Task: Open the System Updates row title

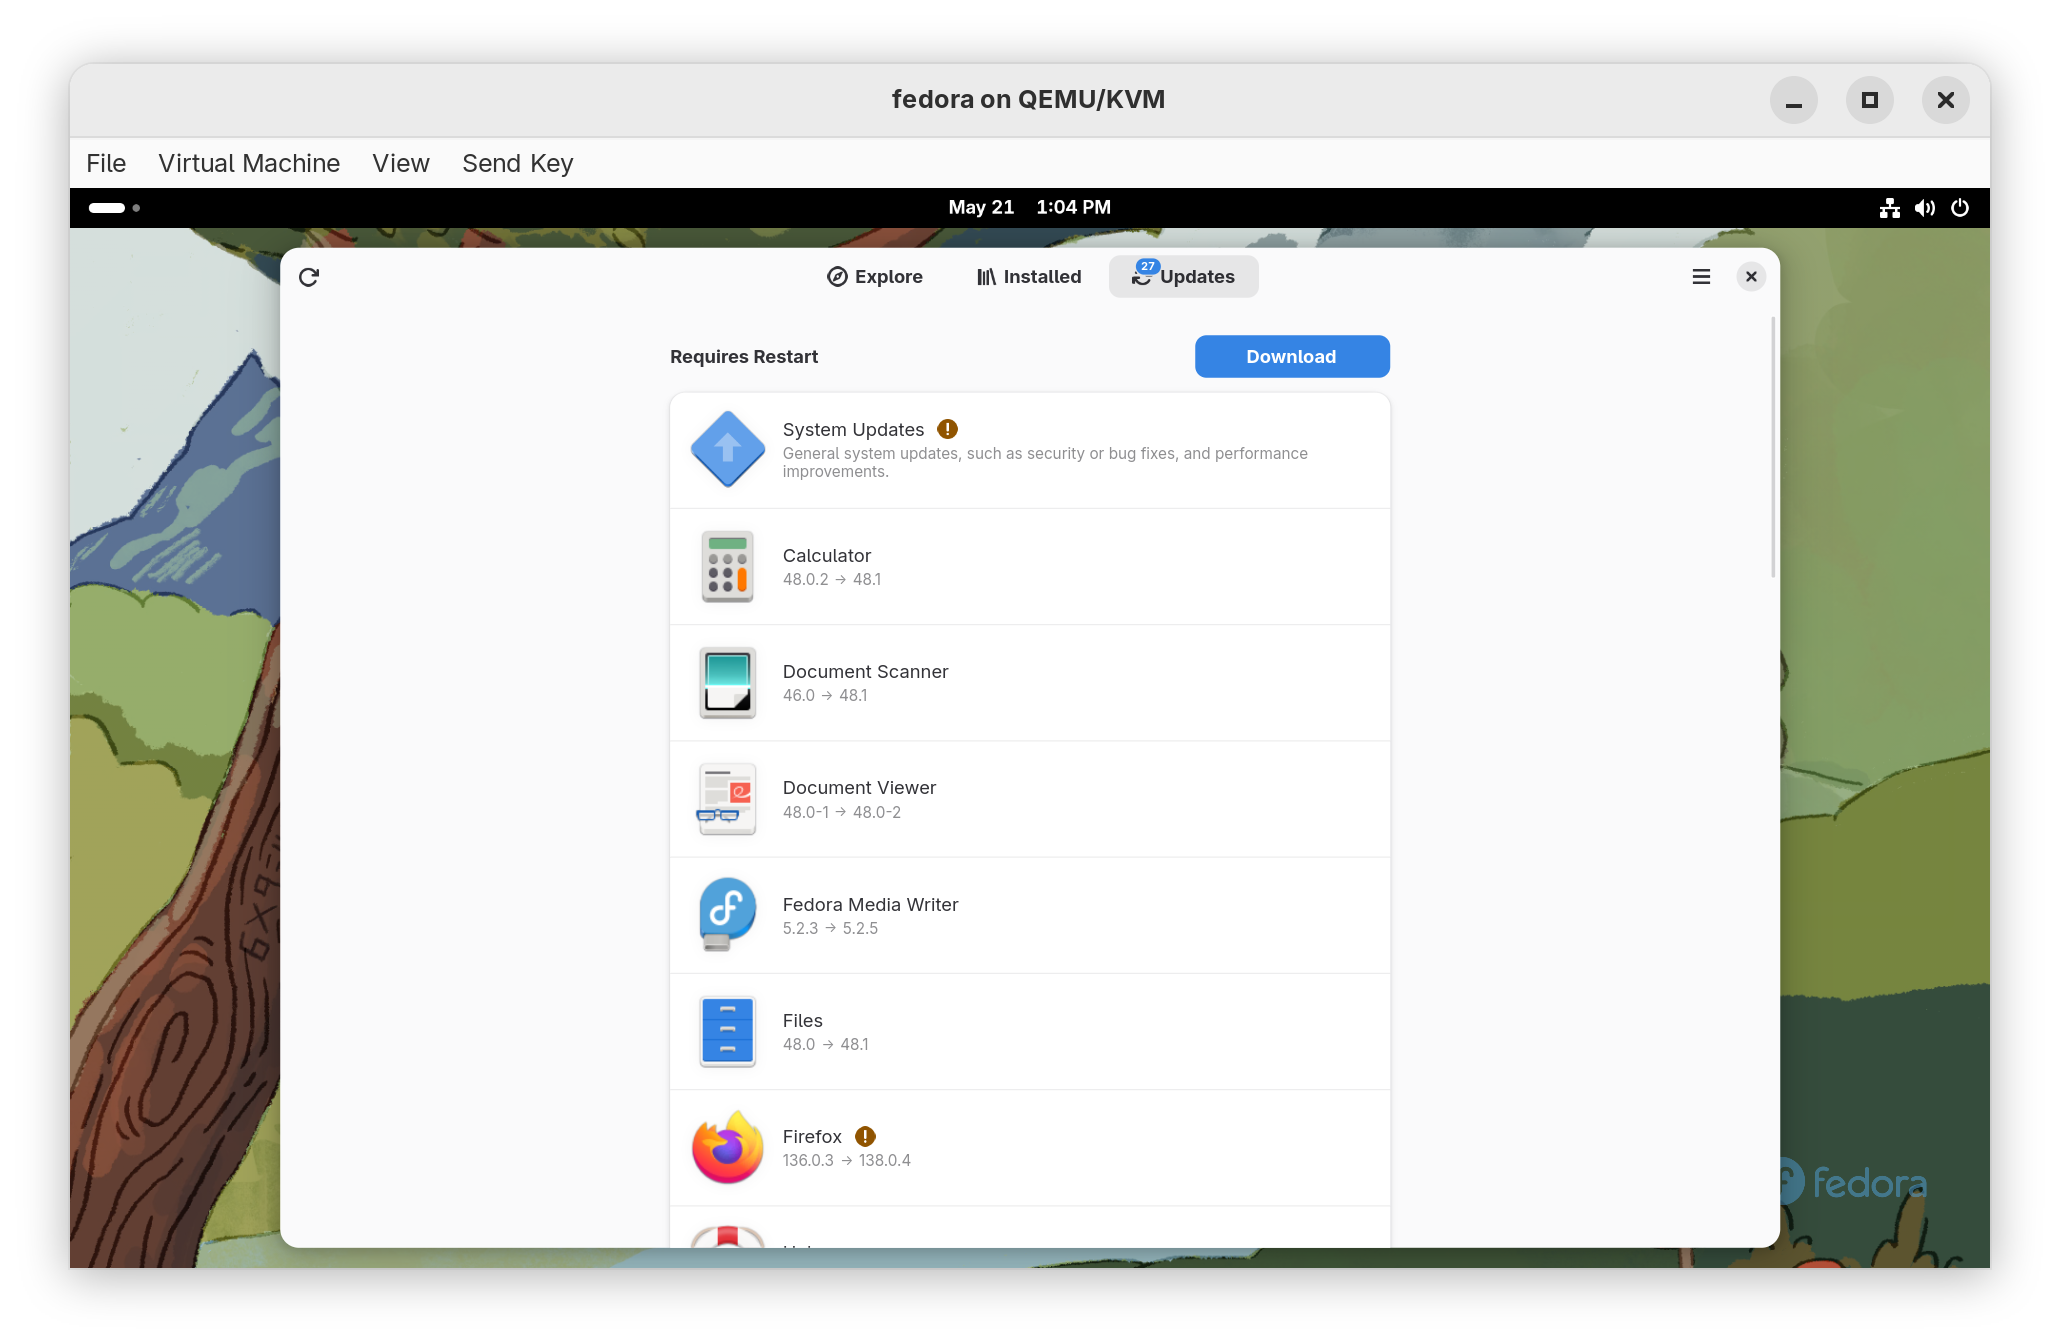Action: tap(853, 430)
